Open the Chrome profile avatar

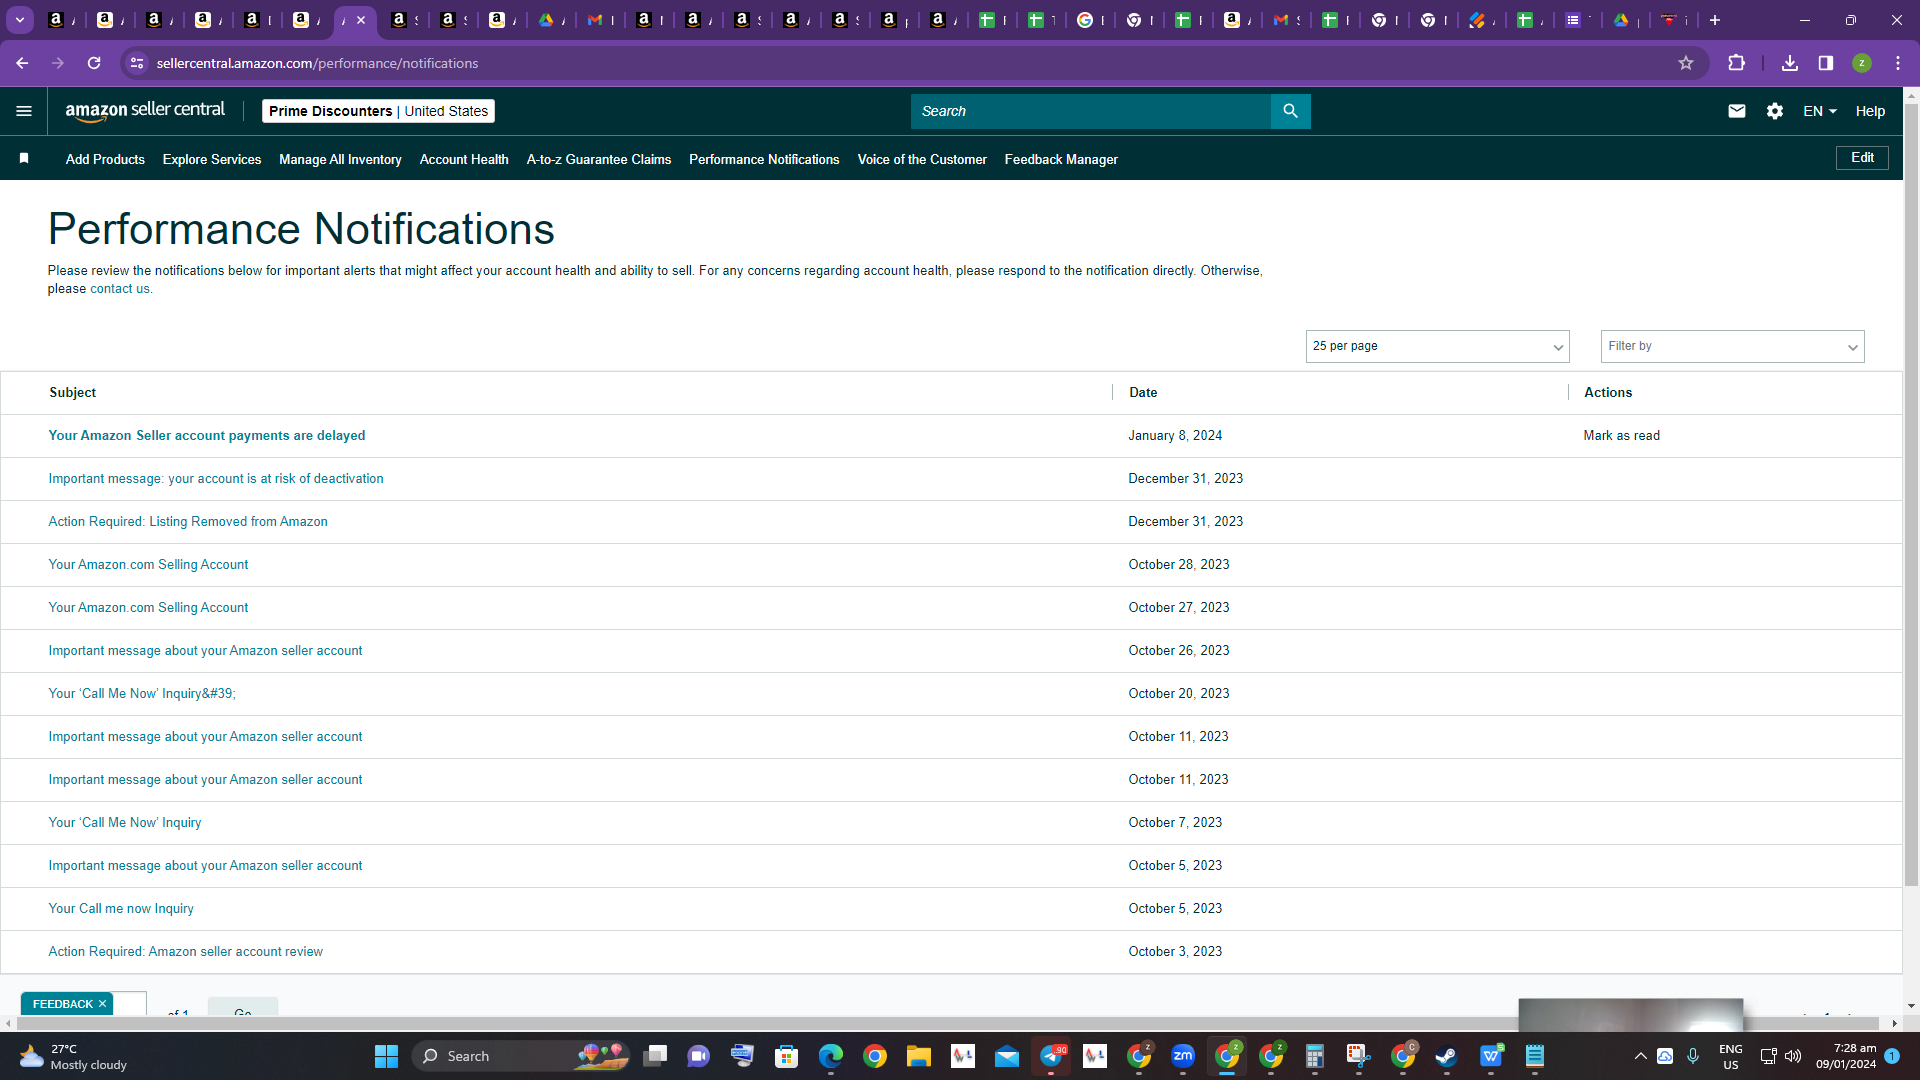click(1862, 63)
